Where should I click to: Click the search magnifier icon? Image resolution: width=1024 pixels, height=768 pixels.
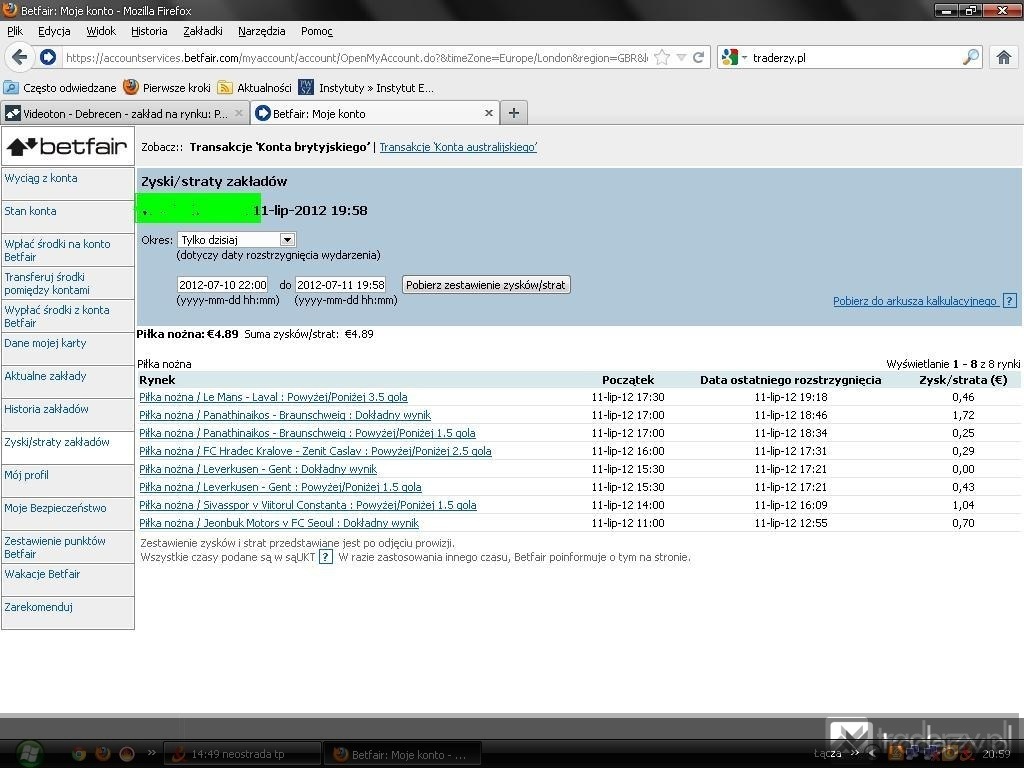point(970,57)
